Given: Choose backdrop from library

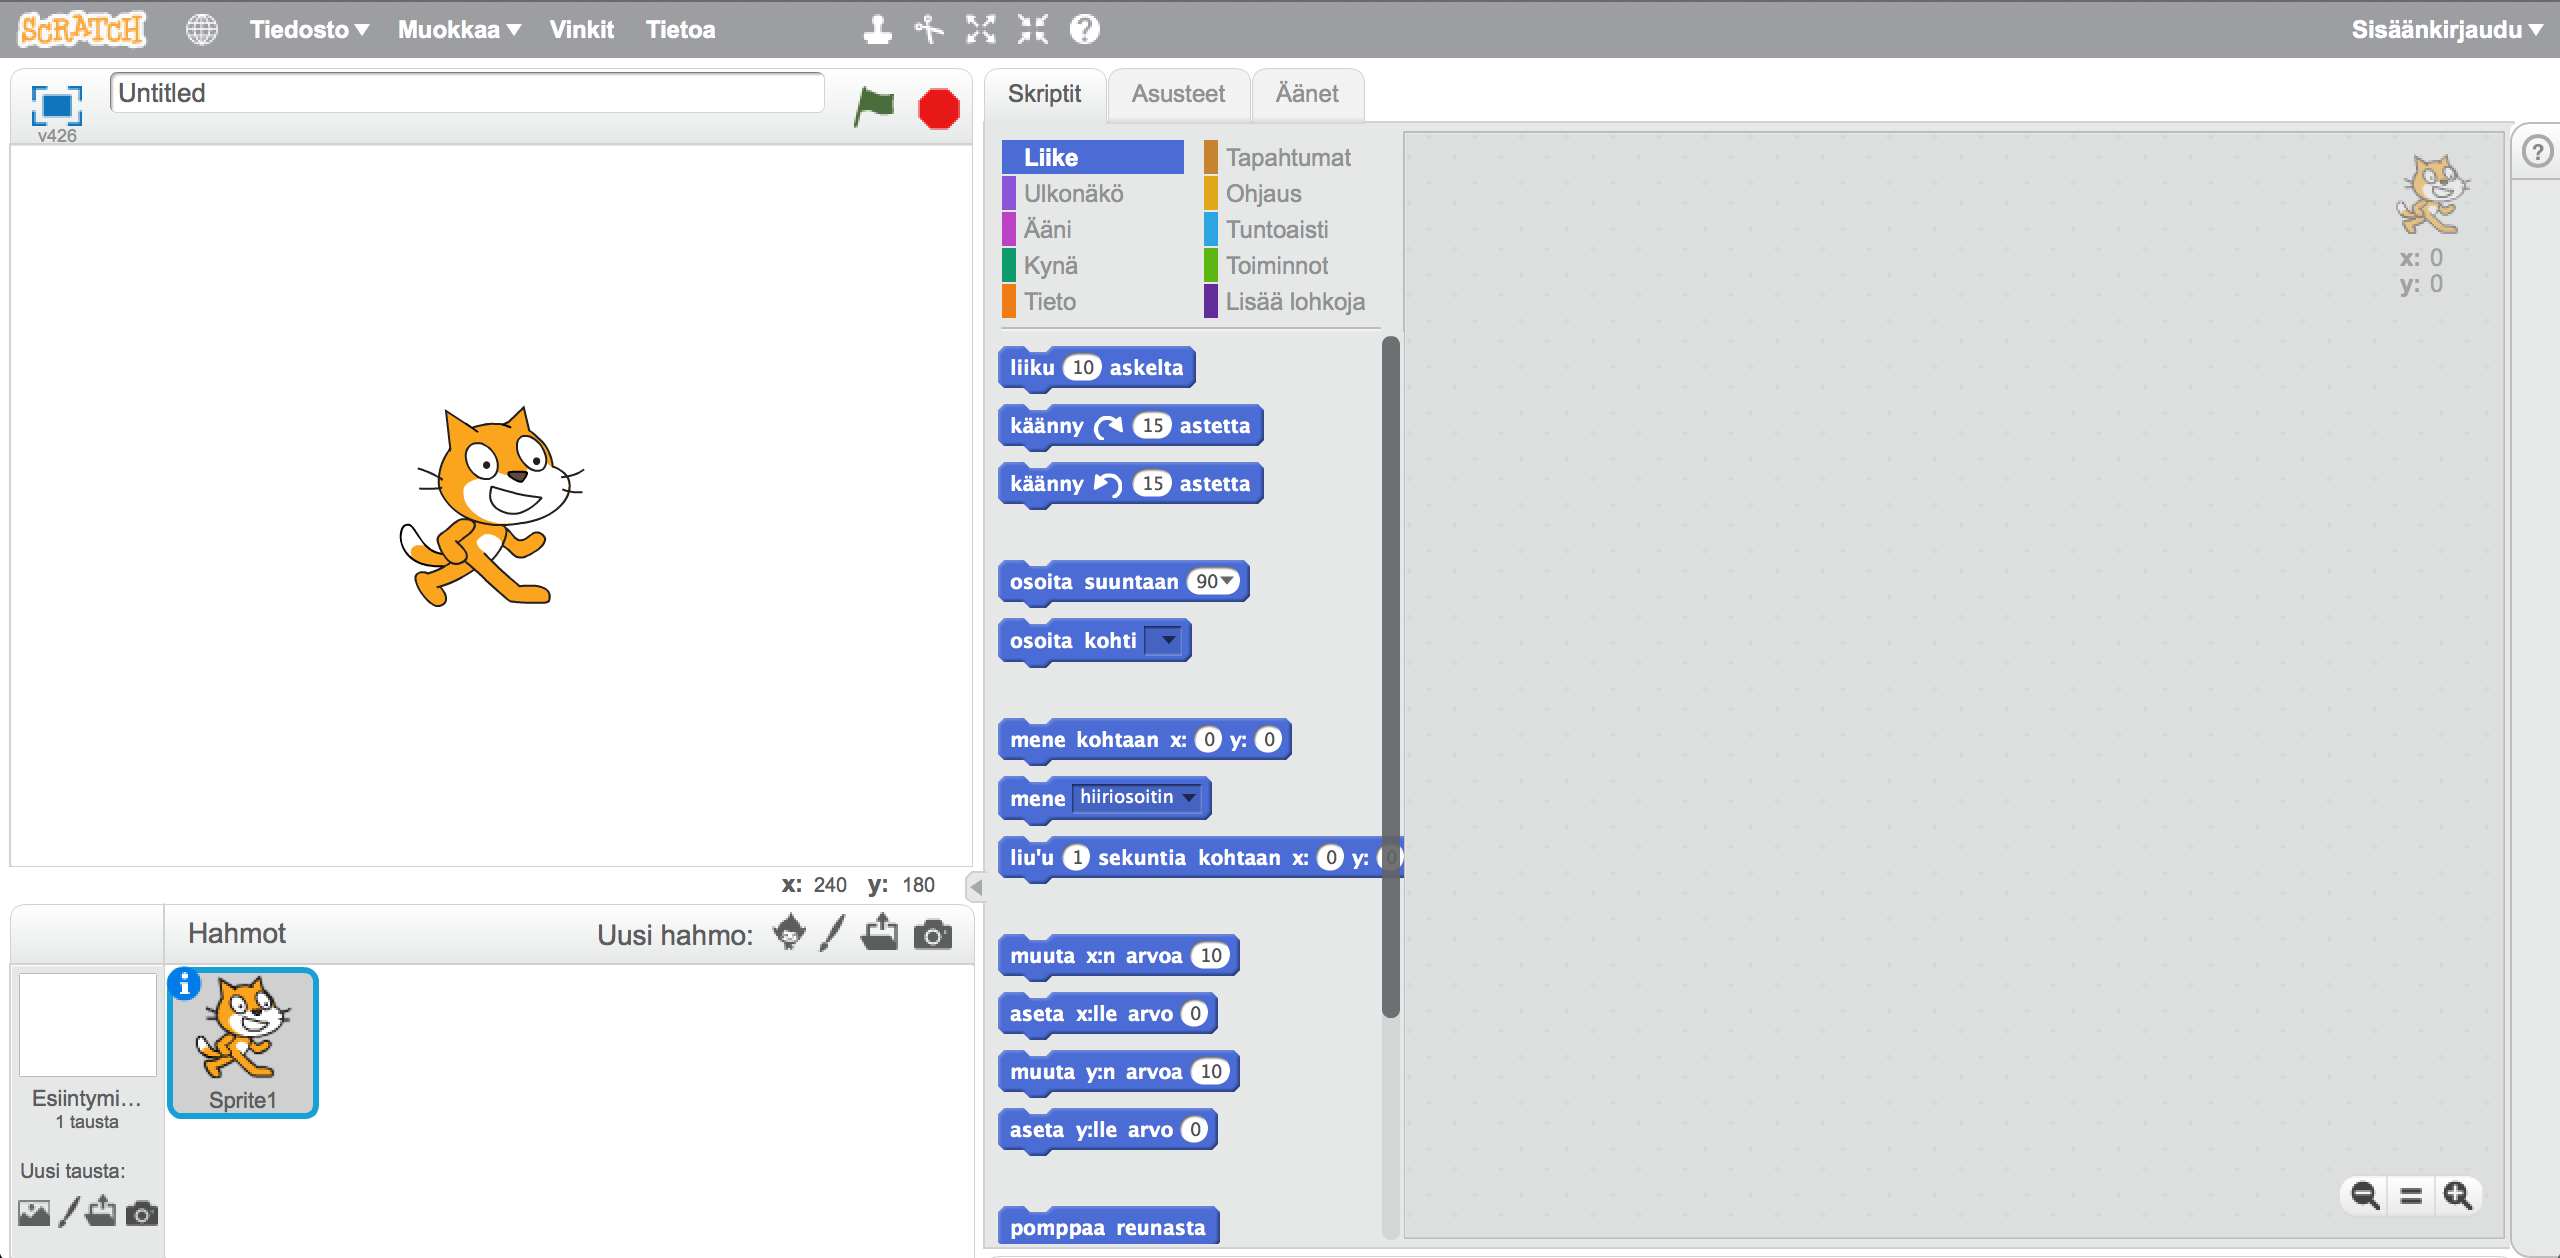Looking at the screenshot, I should [34, 1213].
